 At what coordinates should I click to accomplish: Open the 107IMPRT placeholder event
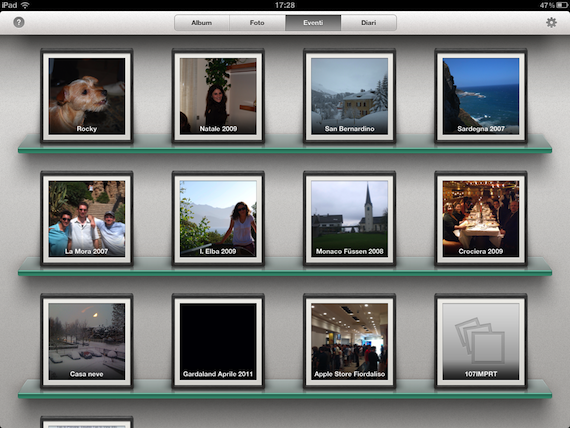[x=481, y=341]
